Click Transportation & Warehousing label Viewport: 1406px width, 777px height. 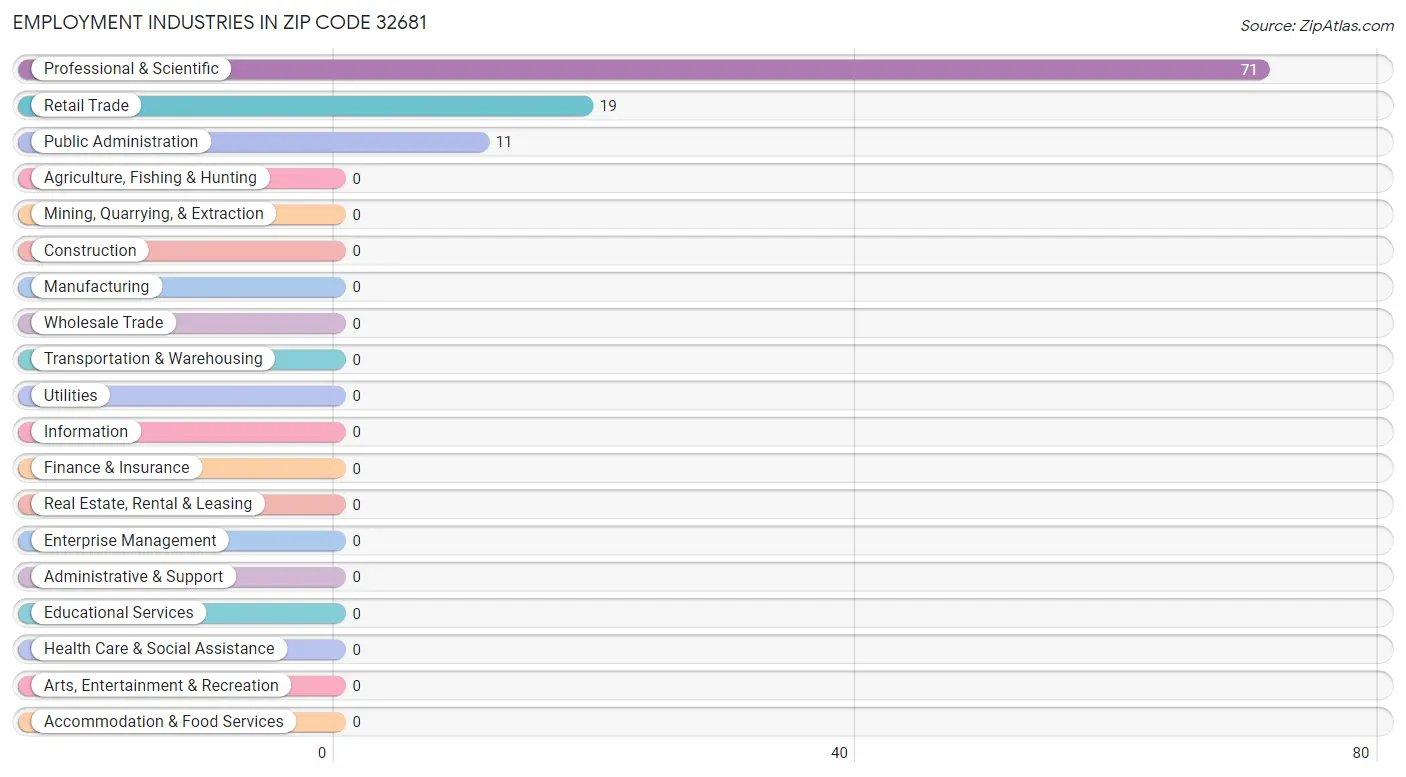point(153,359)
